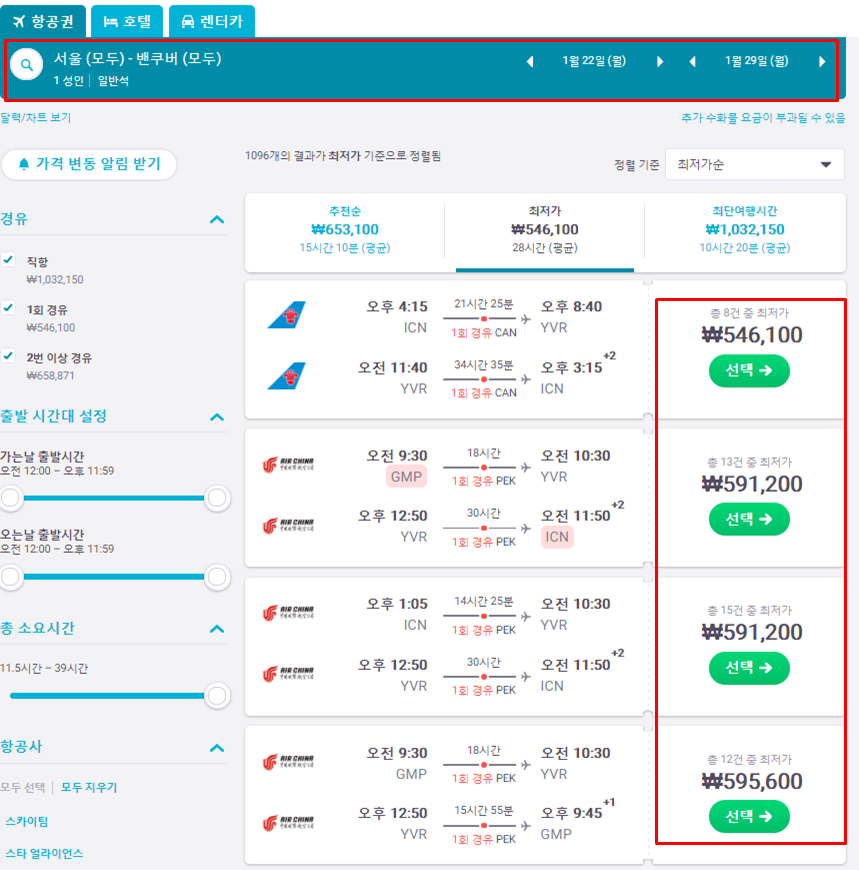The image size is (859, 870).
Task: Uncheck the 직항 checkbox
Action: point(9,260)
